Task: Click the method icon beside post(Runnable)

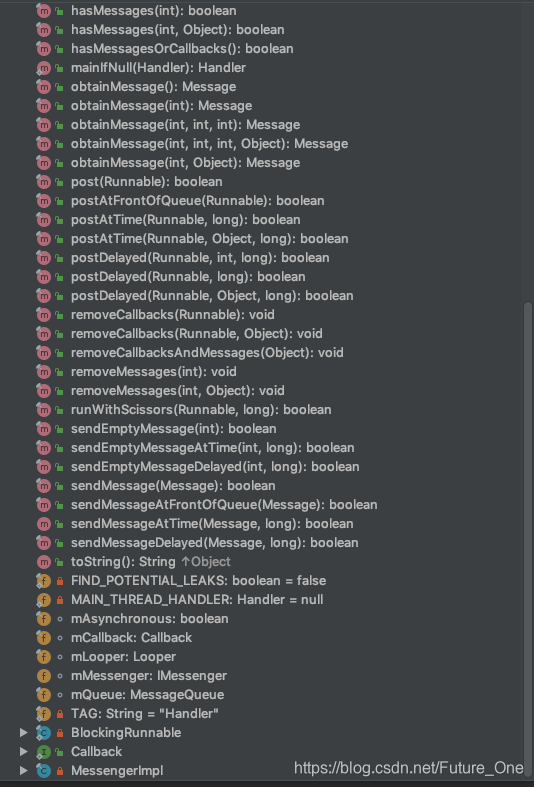Action: coord(44,182)
